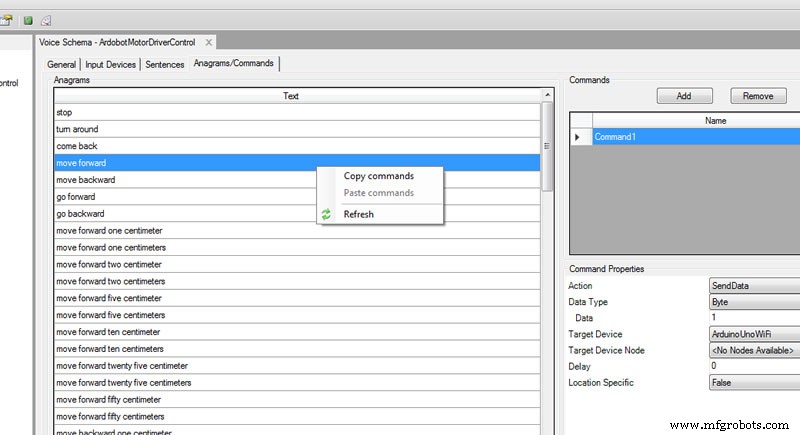Screen dimensions: 800x435
Task: Click the green Refresh icon in context menu
Action: point(326,214)
